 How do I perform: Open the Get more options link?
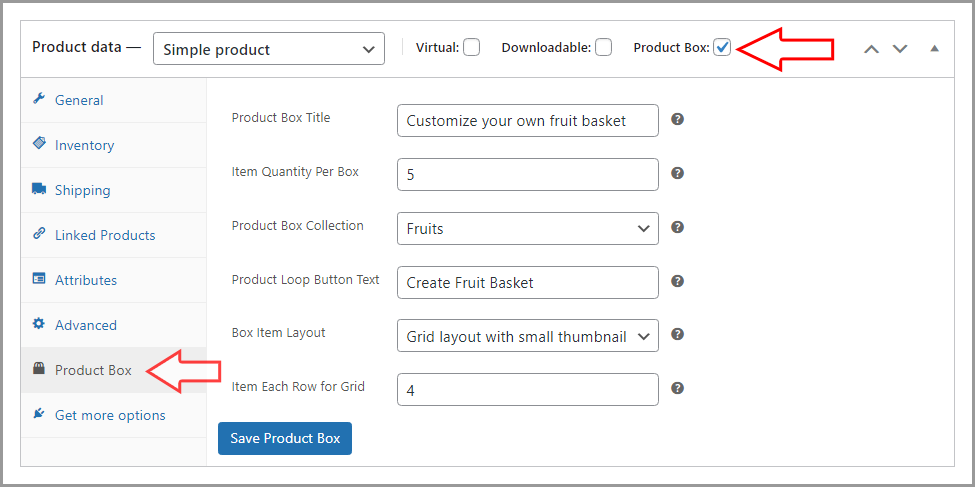(110, 415)
